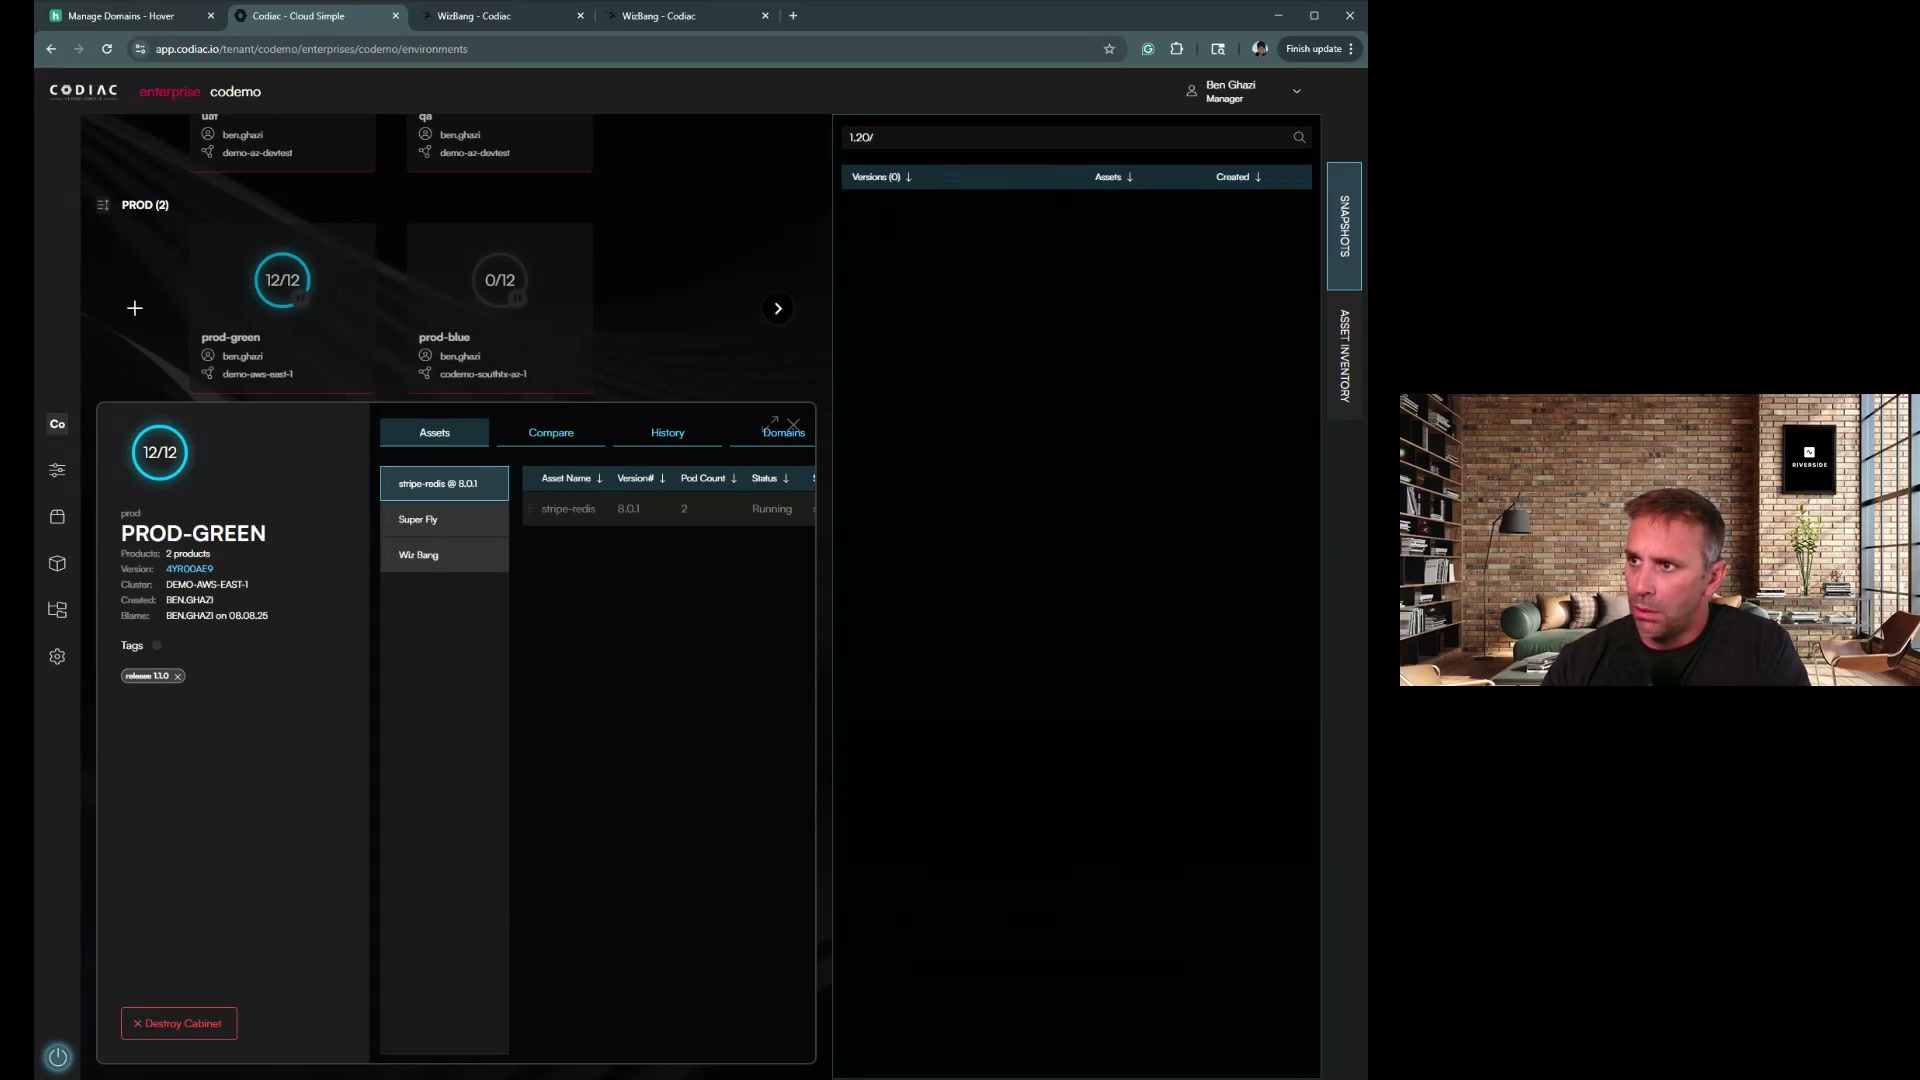
Task: Remove the release 1.1.0 tag
Action: coord(178,677)
